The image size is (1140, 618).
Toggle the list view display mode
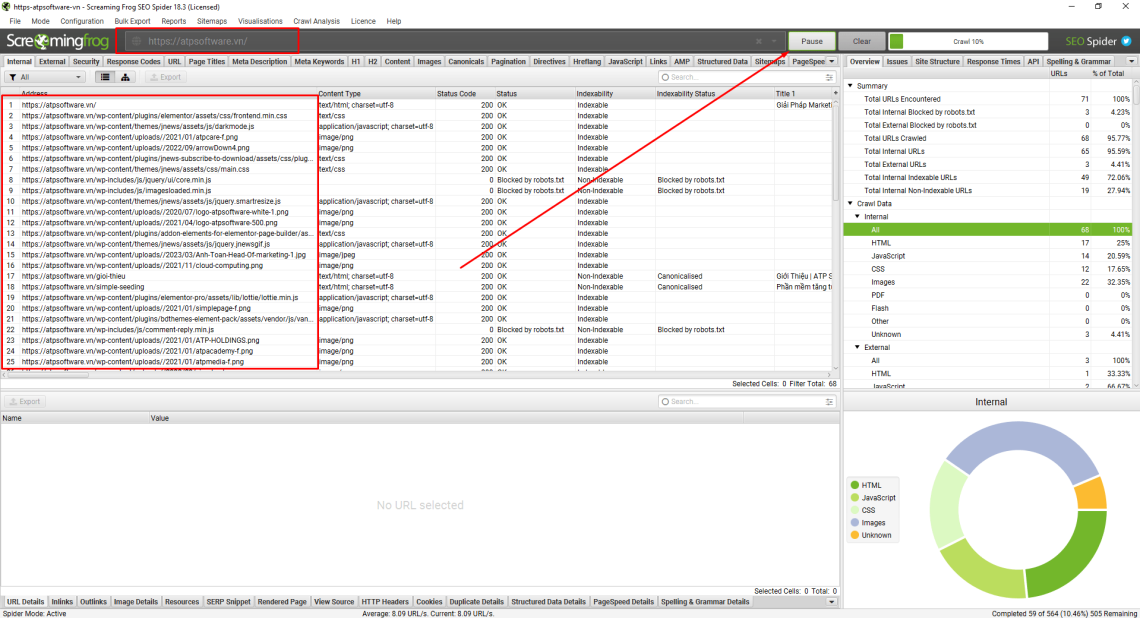[x=104, y=77]
